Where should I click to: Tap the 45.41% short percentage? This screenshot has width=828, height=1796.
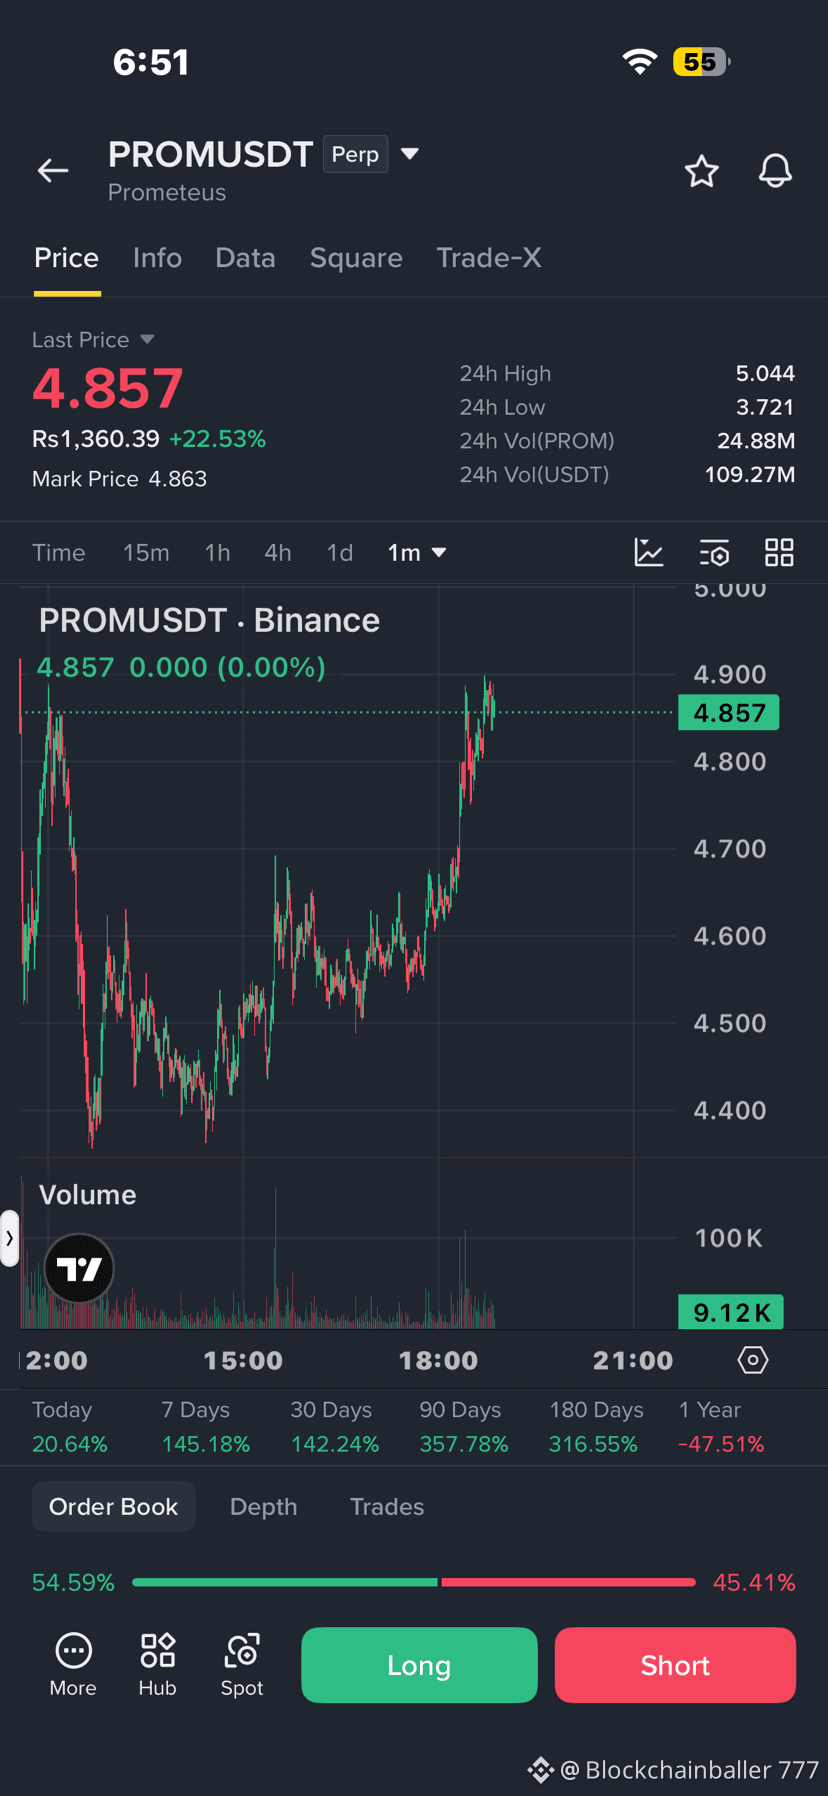(754, 1582)
